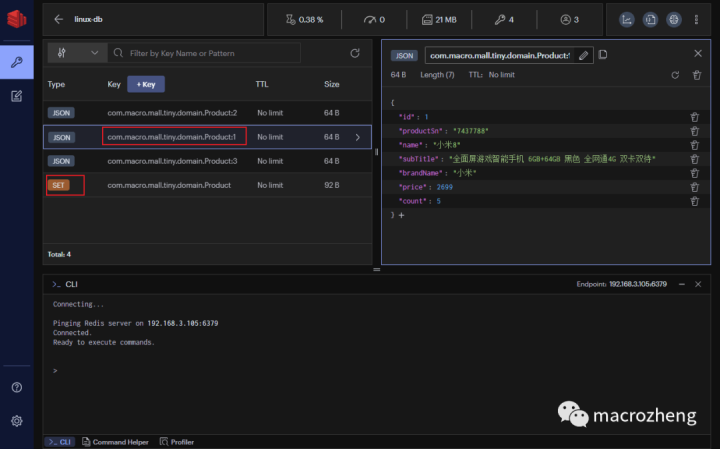Viewport: 720px width, 449px height.
Task: Select key com.macro.mall.tiny.domain.Product:1
Action: [172, 137]
